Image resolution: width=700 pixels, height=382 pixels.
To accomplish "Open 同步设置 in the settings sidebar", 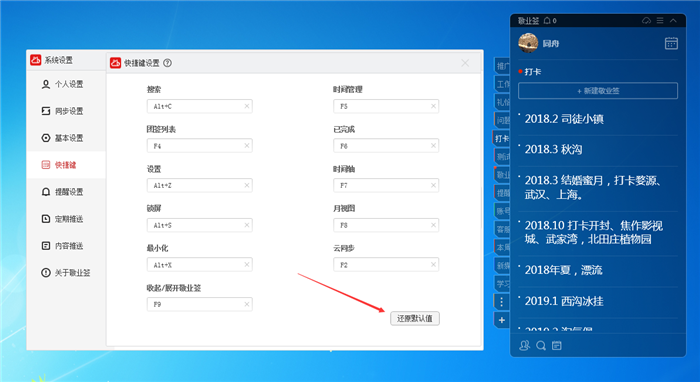I will coord(66,111).
